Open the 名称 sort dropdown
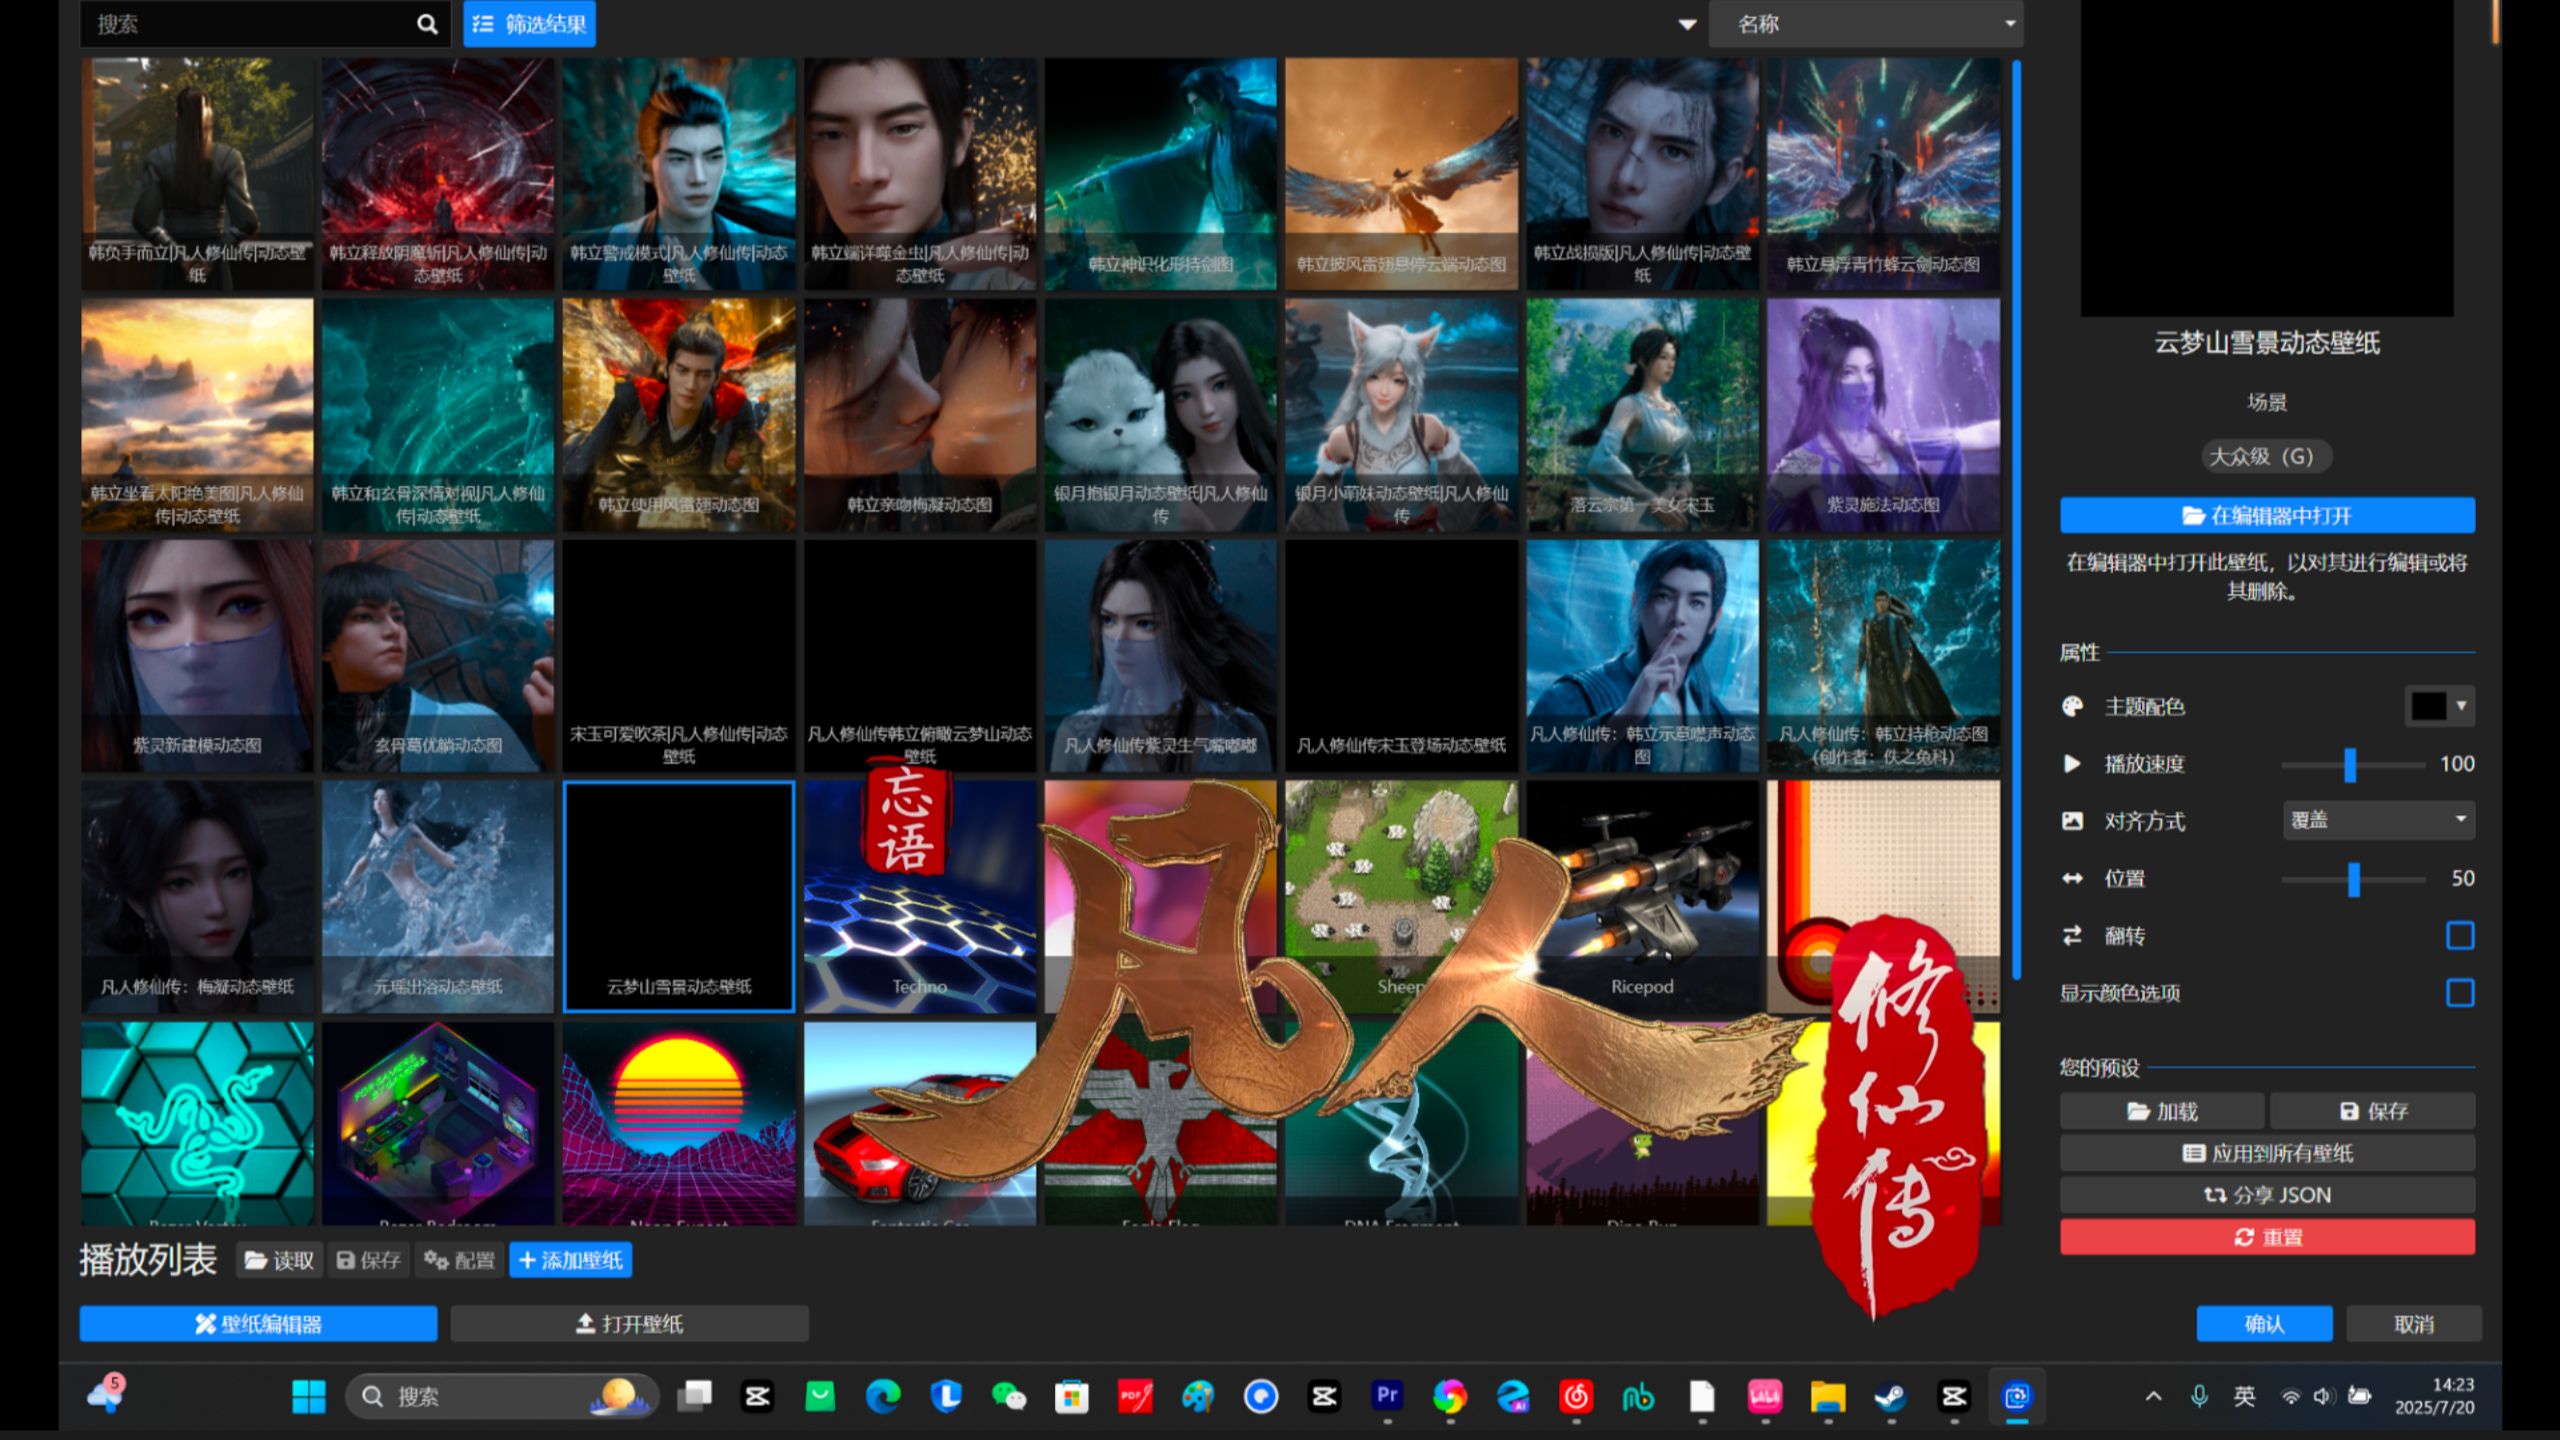The width and height of the screenshot is (2560, 1440). [1865, 24]
